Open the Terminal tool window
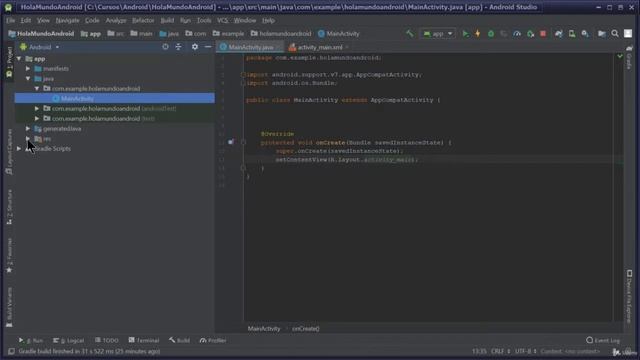Viewport: 640px width, 360px height. pyautogui.click(x=144, y=340)
